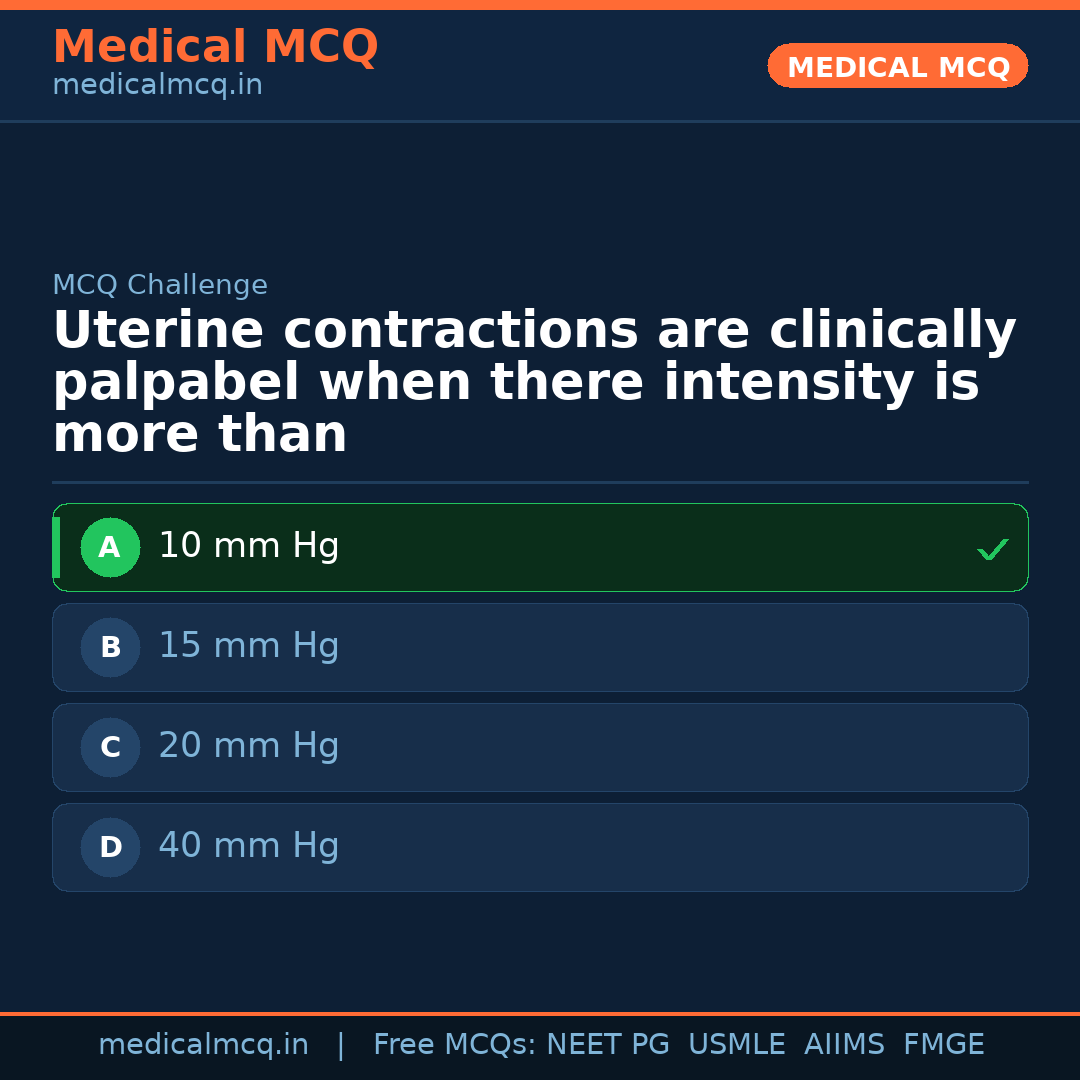Select the 15 mm Hg answer text

tap(249, 646)
